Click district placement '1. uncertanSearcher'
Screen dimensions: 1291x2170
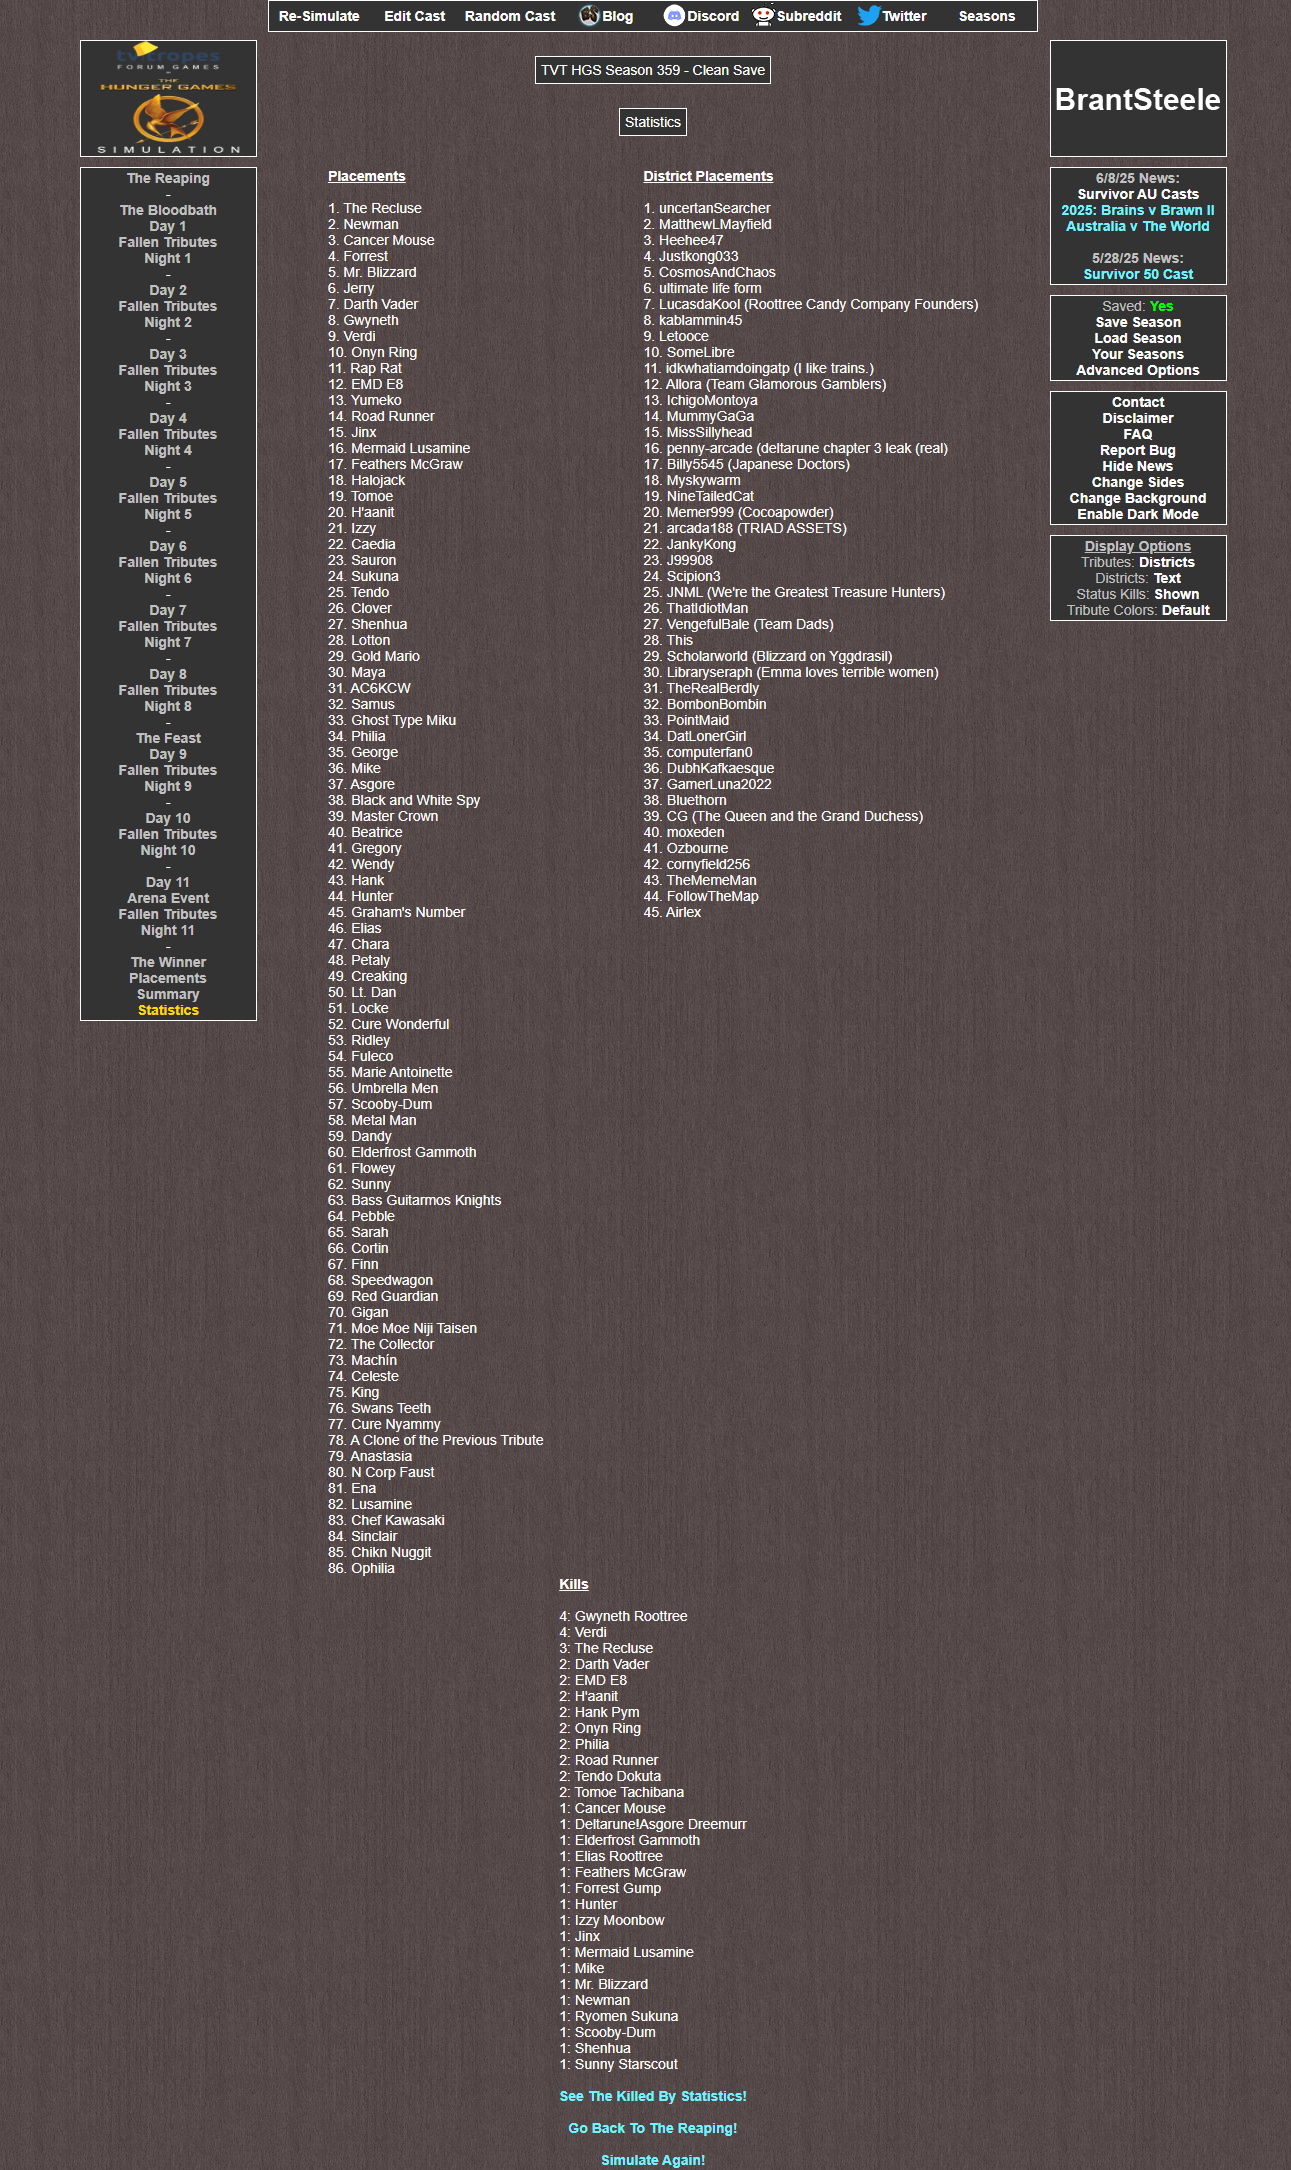(707, 208)
